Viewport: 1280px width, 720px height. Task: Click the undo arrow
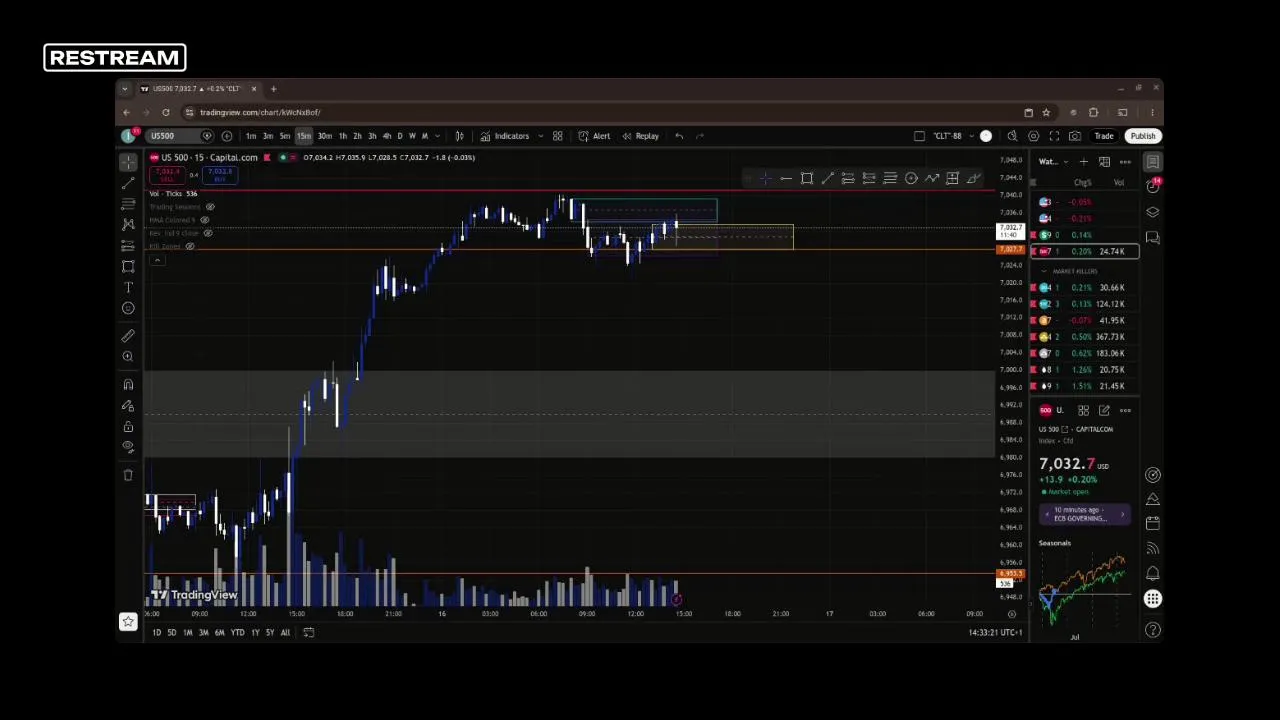(x=679, y=136)
